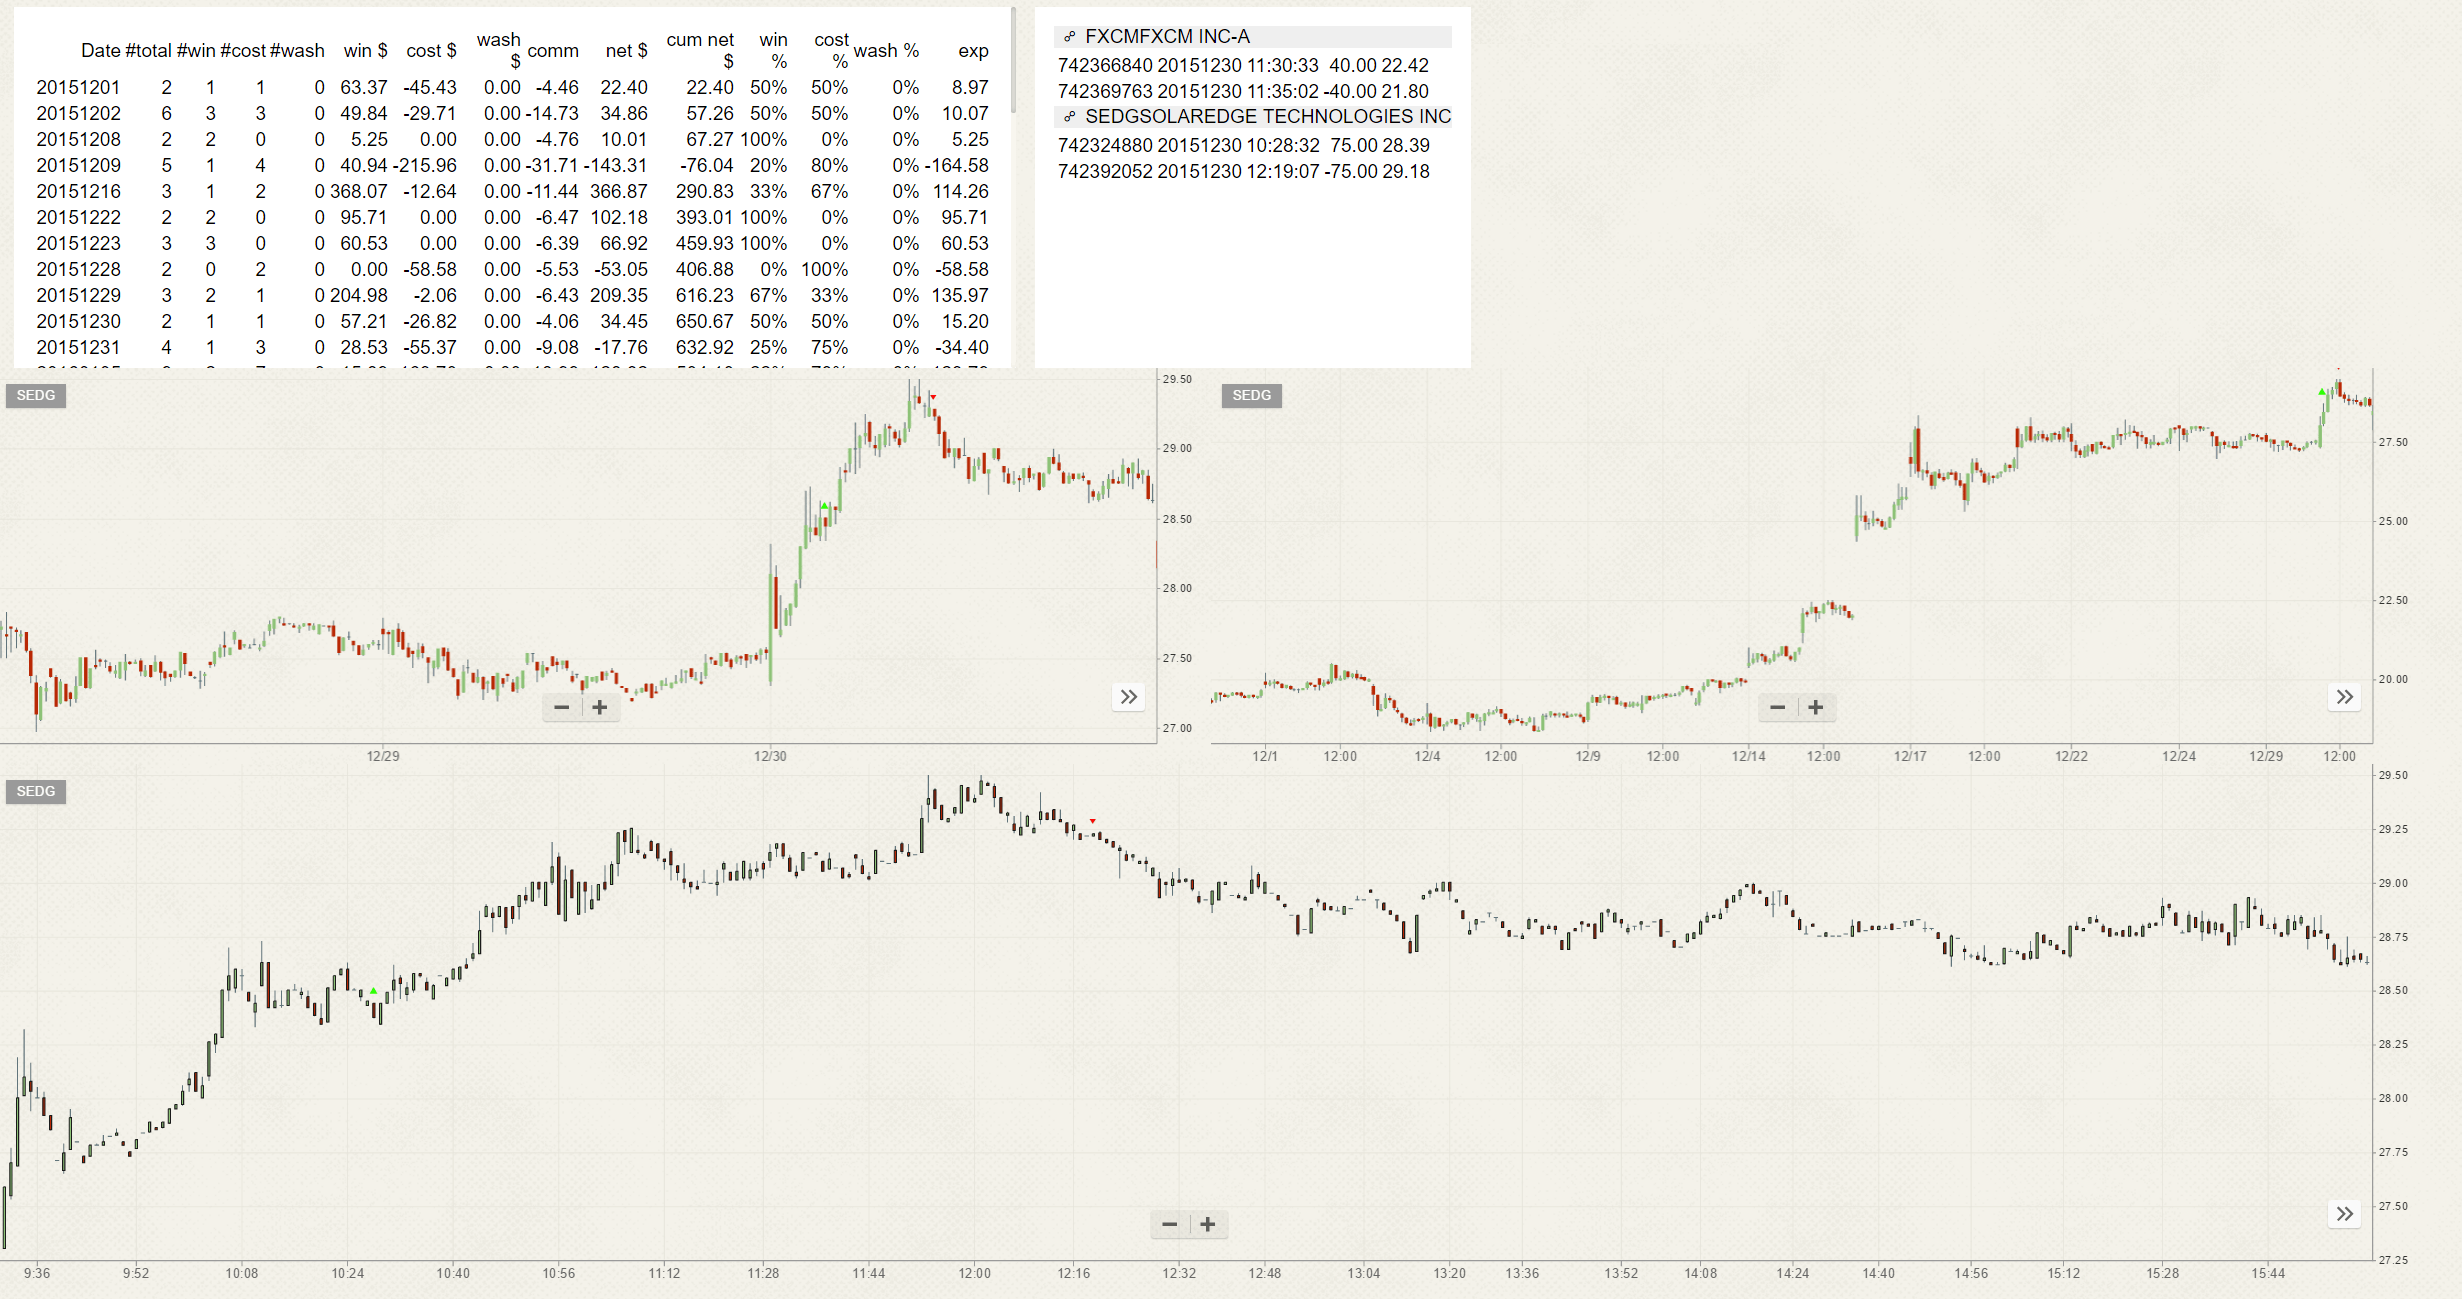
Task: Open SEDG link icon in trades panel
Action: point(1069,117)
